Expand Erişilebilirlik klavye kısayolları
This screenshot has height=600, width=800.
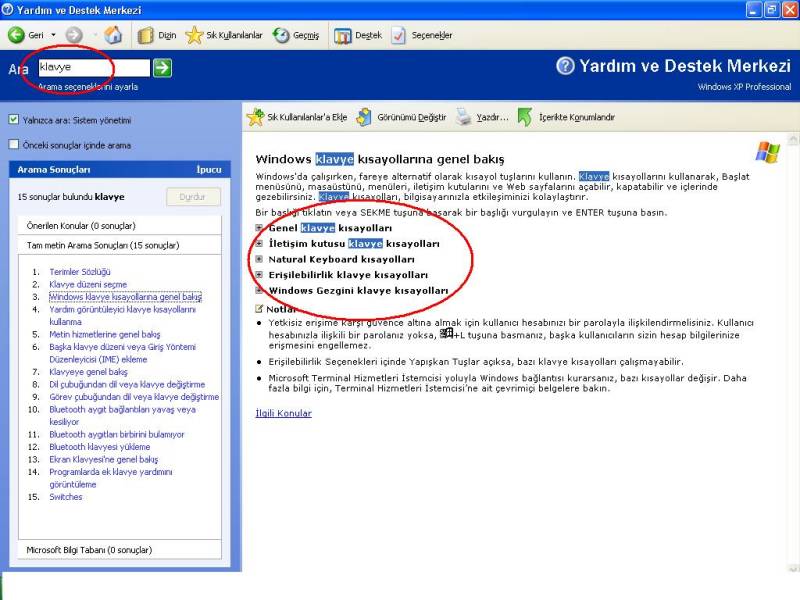(x=259, y=274)
